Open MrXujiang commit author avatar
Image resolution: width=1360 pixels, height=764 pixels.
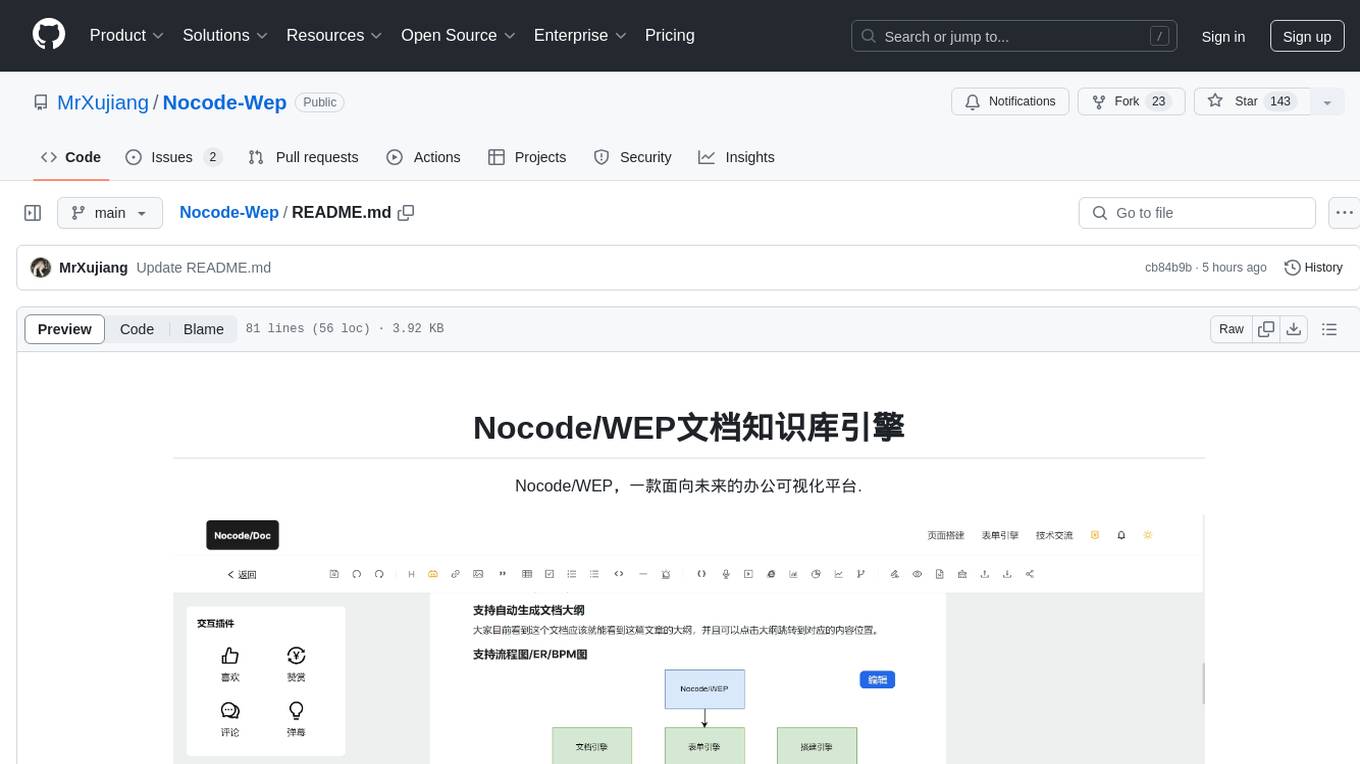coord(41,268)
